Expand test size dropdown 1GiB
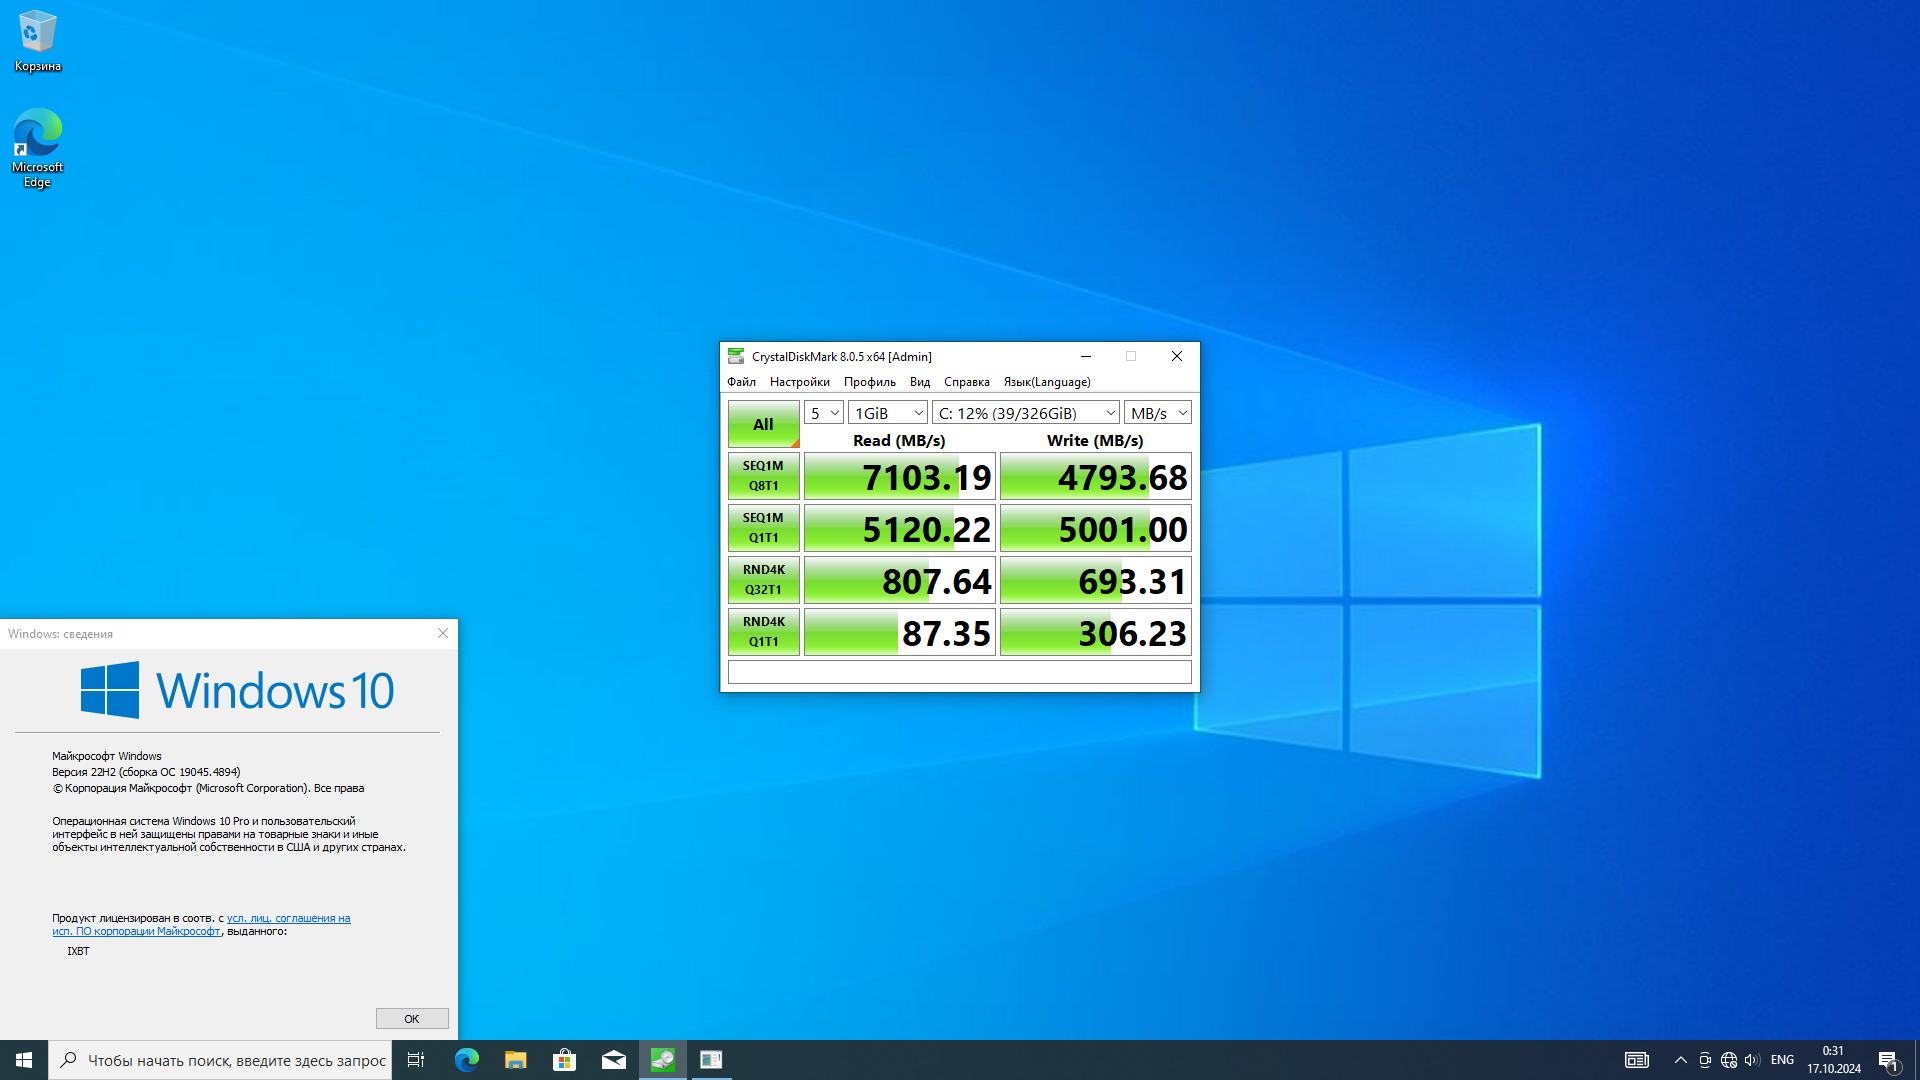 coord(887,413)
